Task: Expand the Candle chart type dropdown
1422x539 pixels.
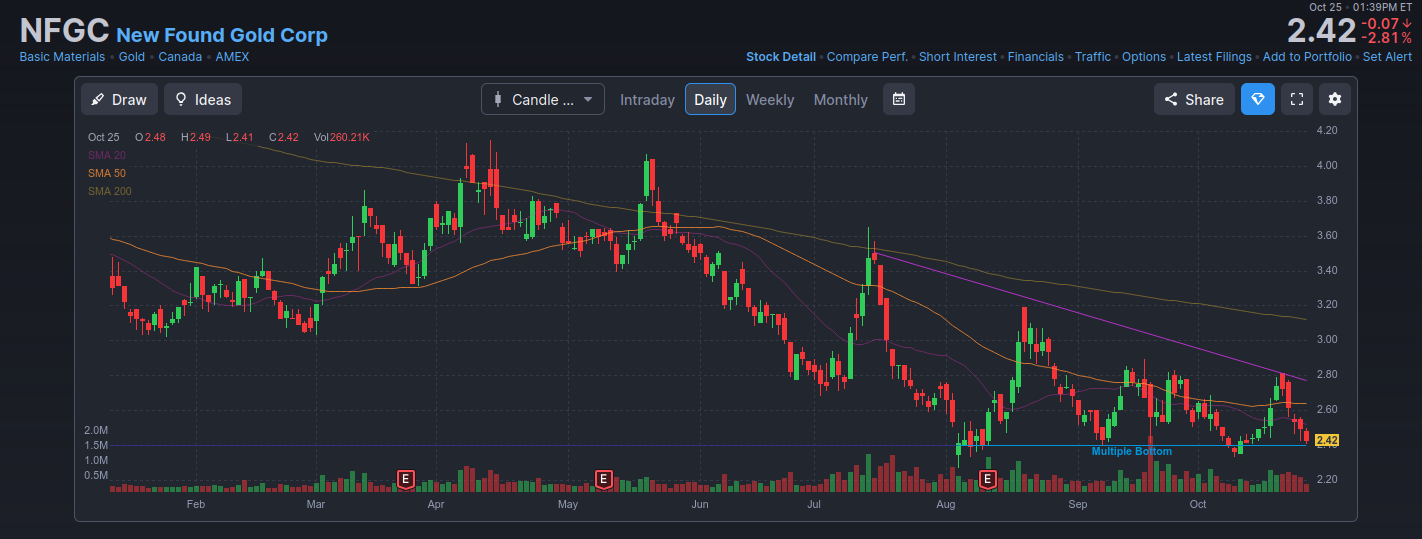Action: click(543, 99)
